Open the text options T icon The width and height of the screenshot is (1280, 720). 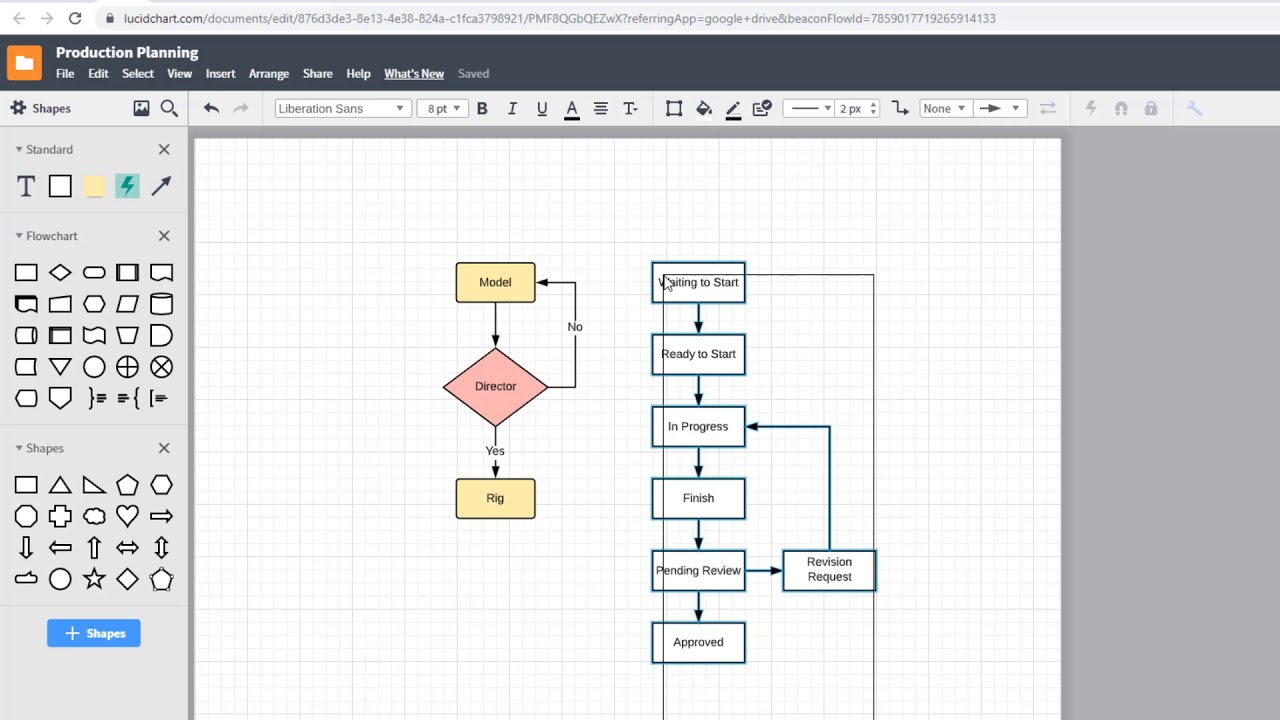point(630,108)
